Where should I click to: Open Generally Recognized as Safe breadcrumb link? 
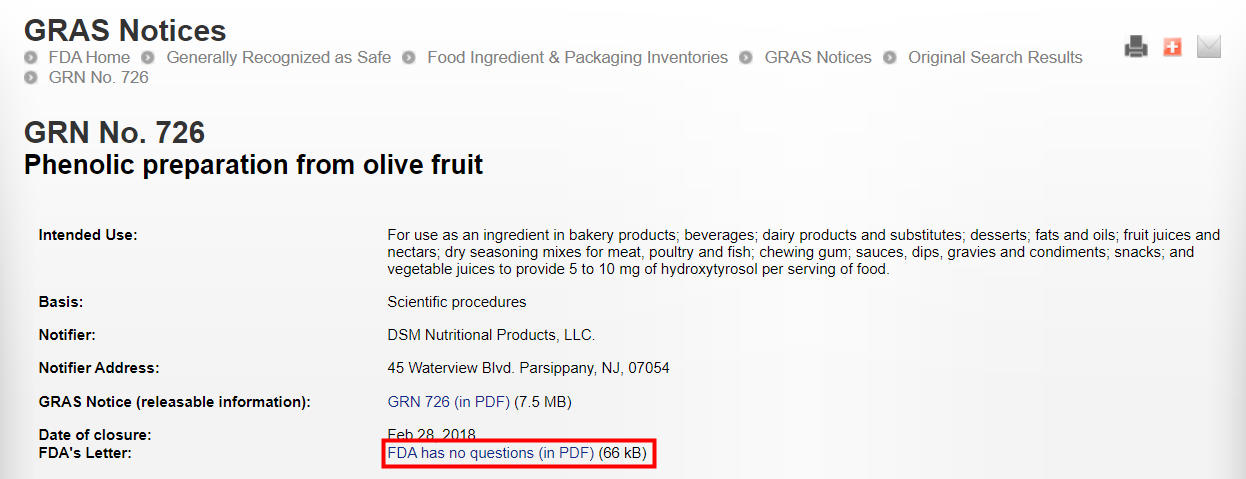point(278,58)
